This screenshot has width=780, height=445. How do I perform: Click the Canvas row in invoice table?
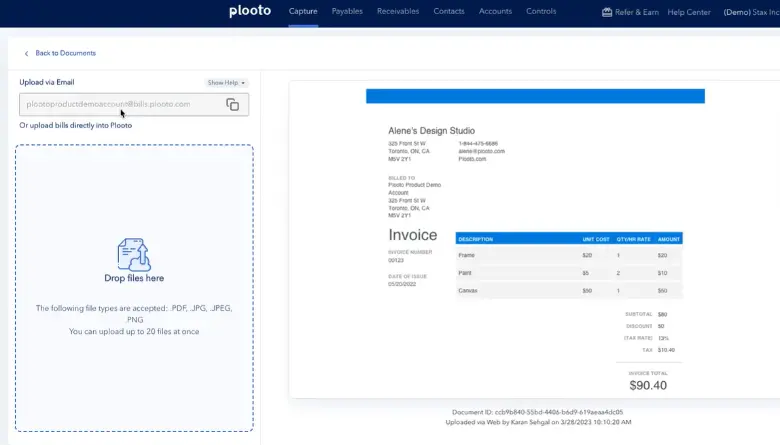tap(569, 291)
